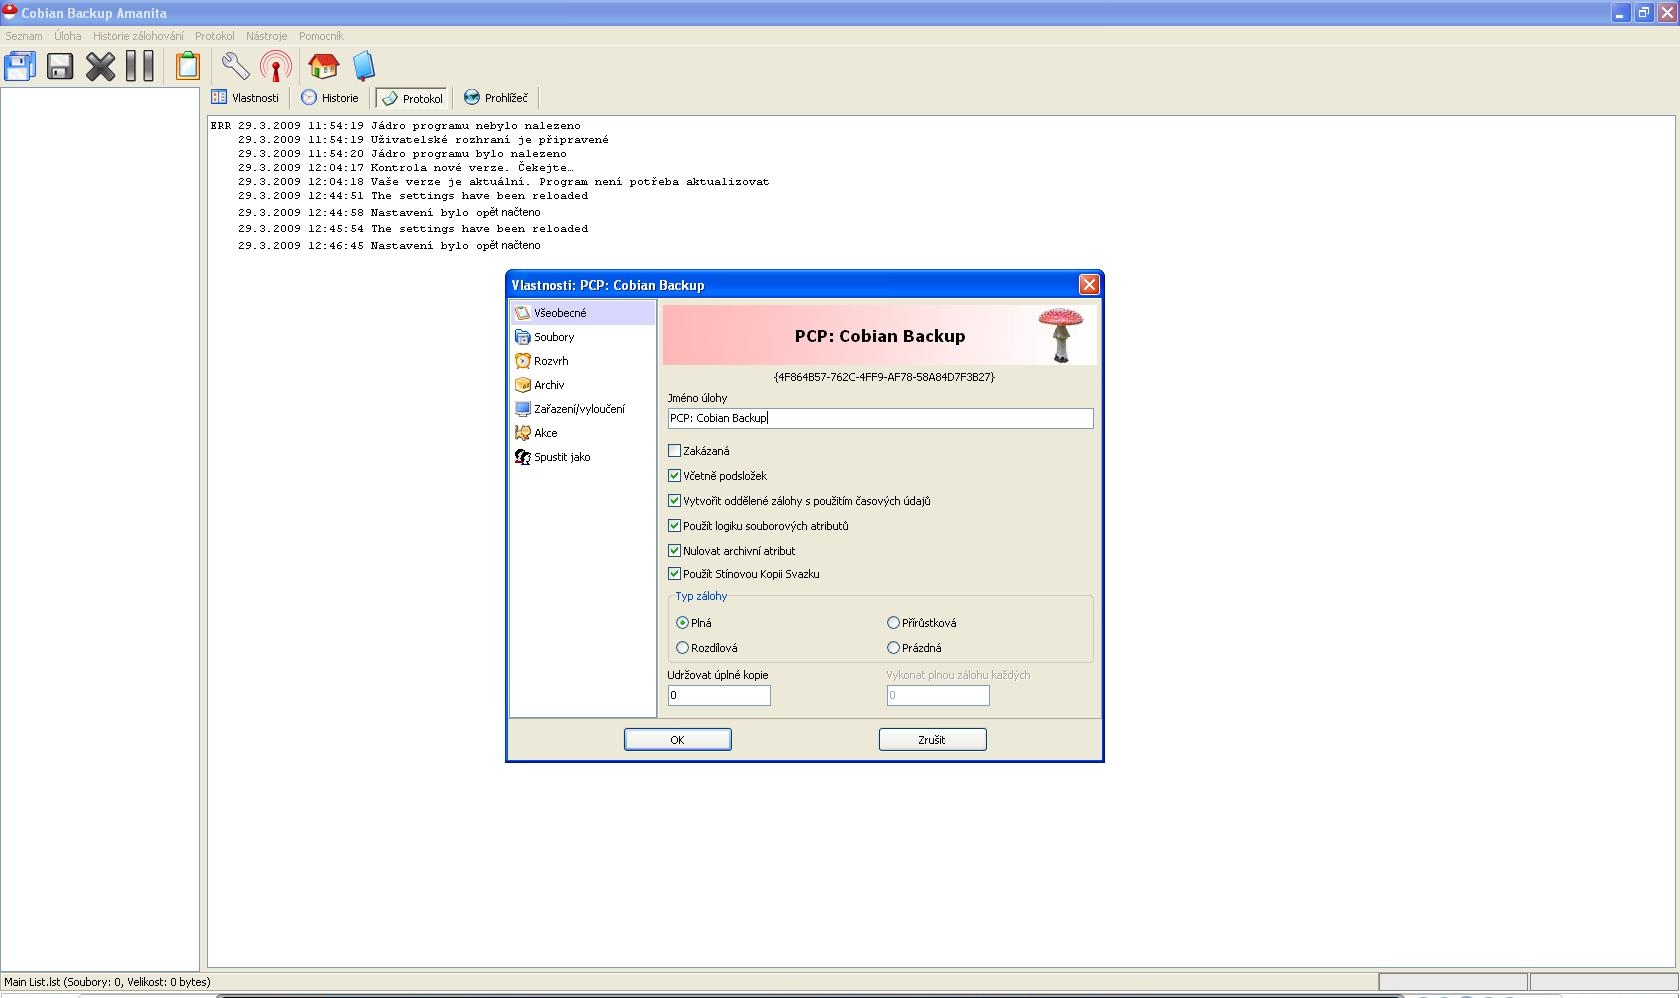This screenshot has height=998, width=1680.
Task: Select the Rozdílová backup type
Action: tap(682, 648)
